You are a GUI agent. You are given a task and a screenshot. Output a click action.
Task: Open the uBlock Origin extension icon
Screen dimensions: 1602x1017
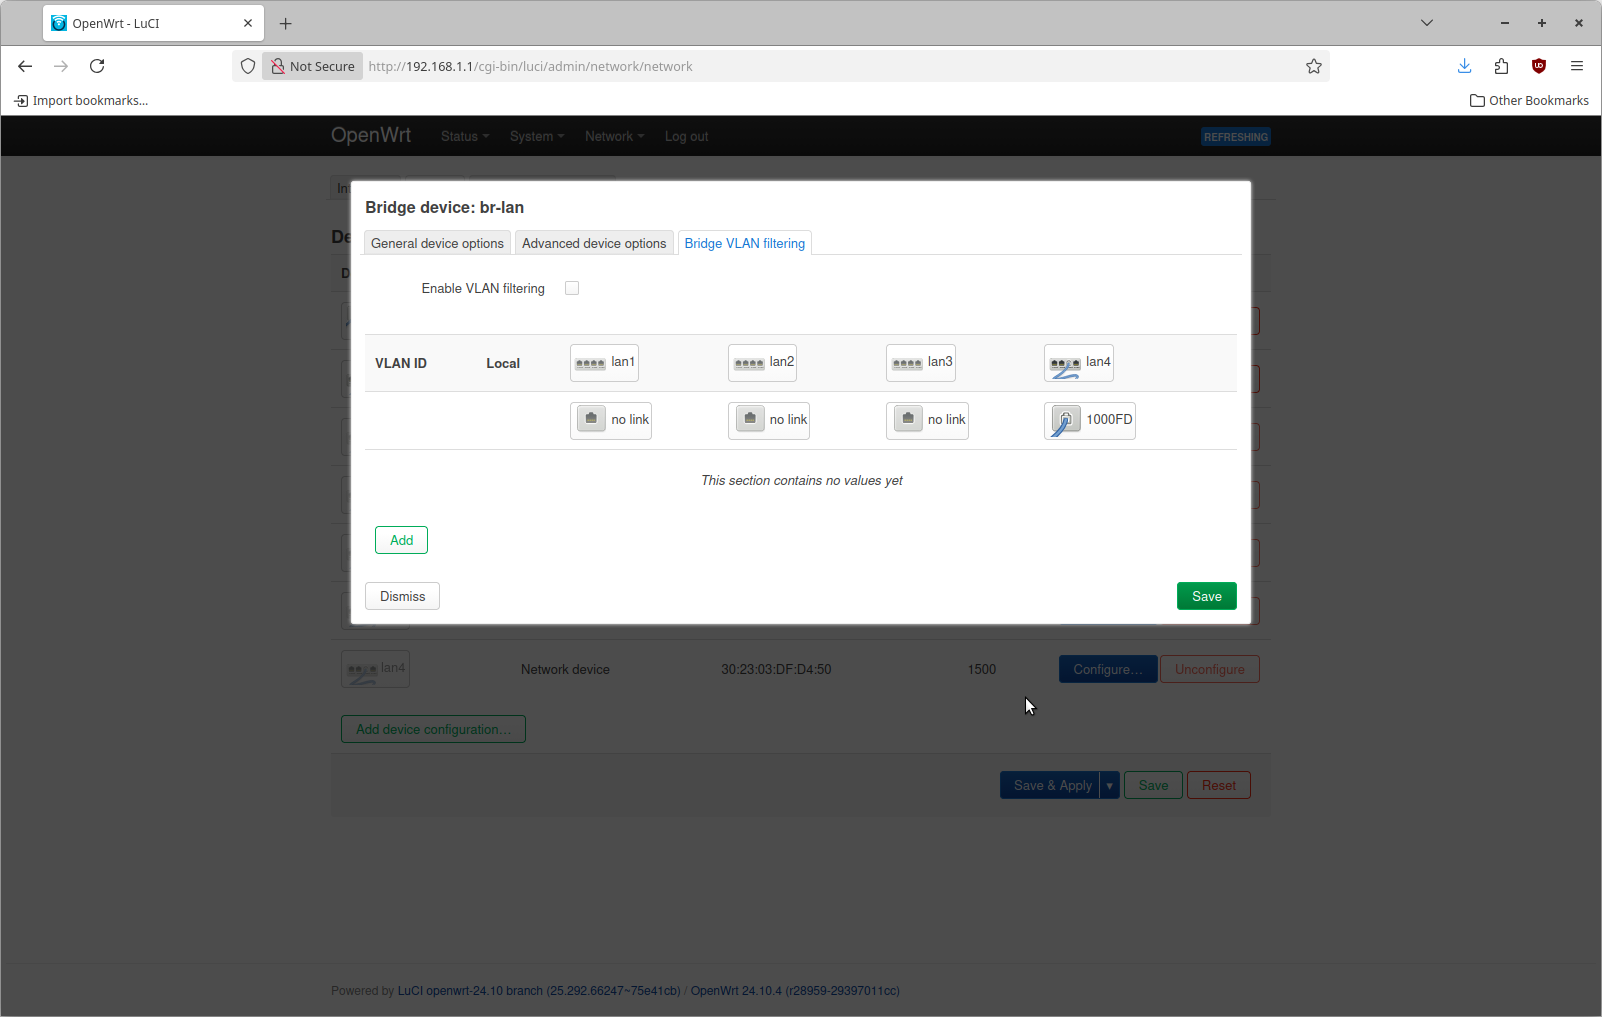(x=1539, y=66)
